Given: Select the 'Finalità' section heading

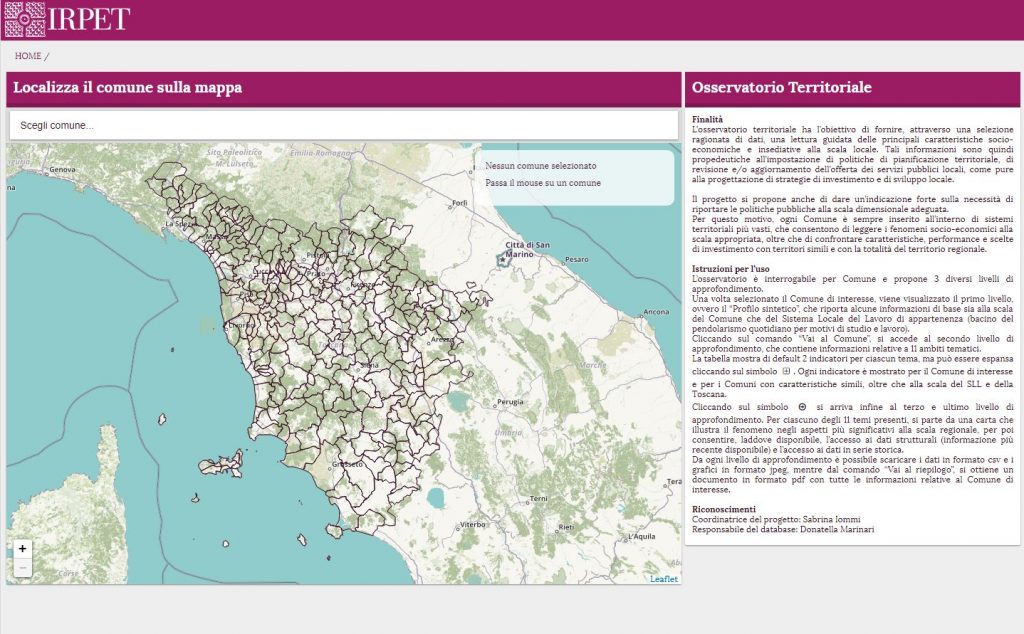Looking at the screenshot, I should [707, 119].
